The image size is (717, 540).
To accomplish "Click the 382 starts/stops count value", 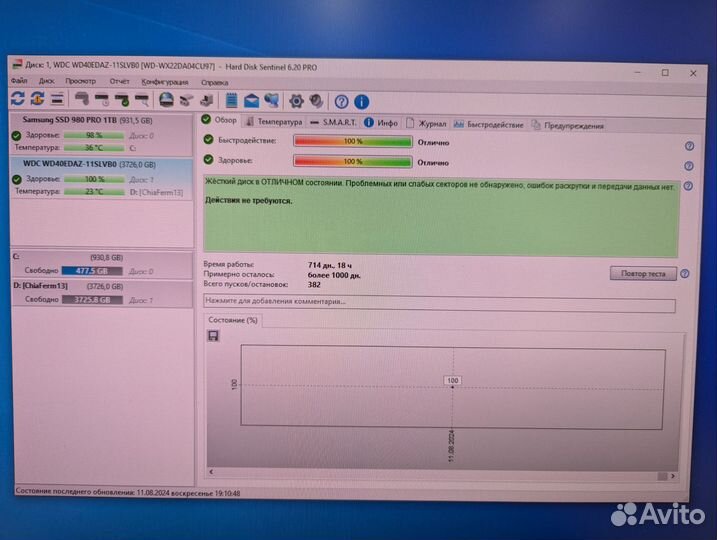I will point(314,284).
